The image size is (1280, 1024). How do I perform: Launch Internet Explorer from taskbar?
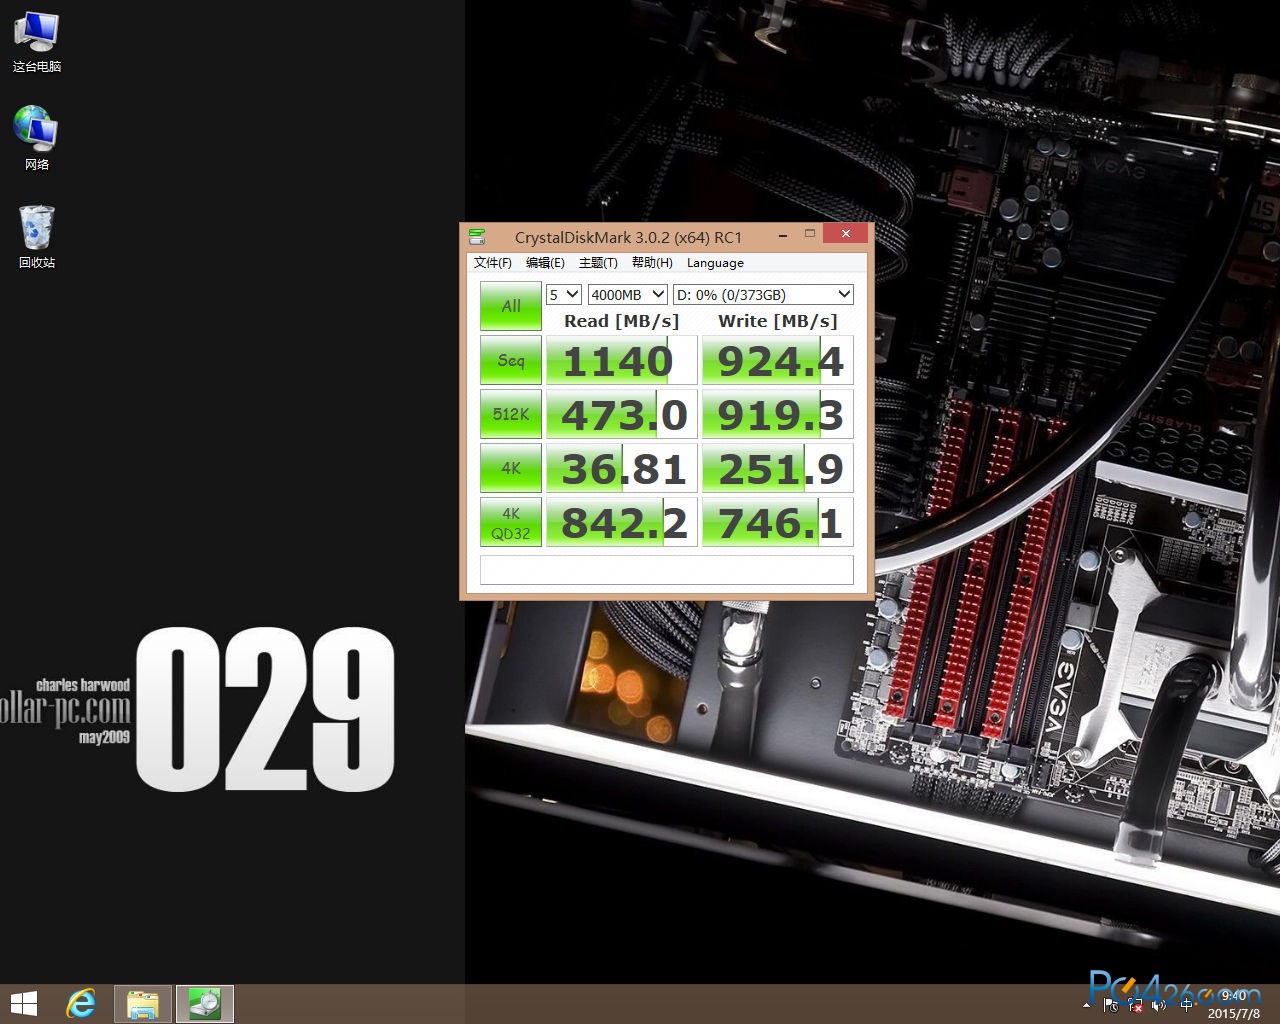click(81, 1003)
